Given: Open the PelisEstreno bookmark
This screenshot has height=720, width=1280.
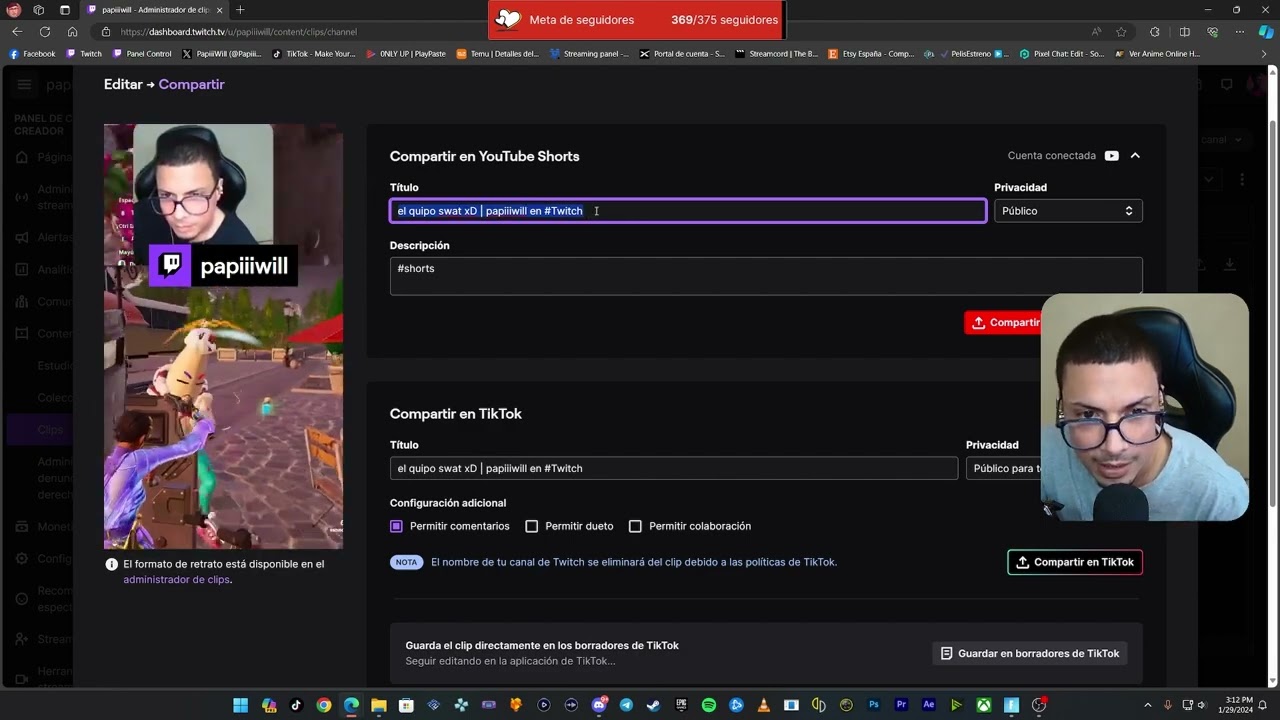Looking at the screenshot, I should point(967,54).
